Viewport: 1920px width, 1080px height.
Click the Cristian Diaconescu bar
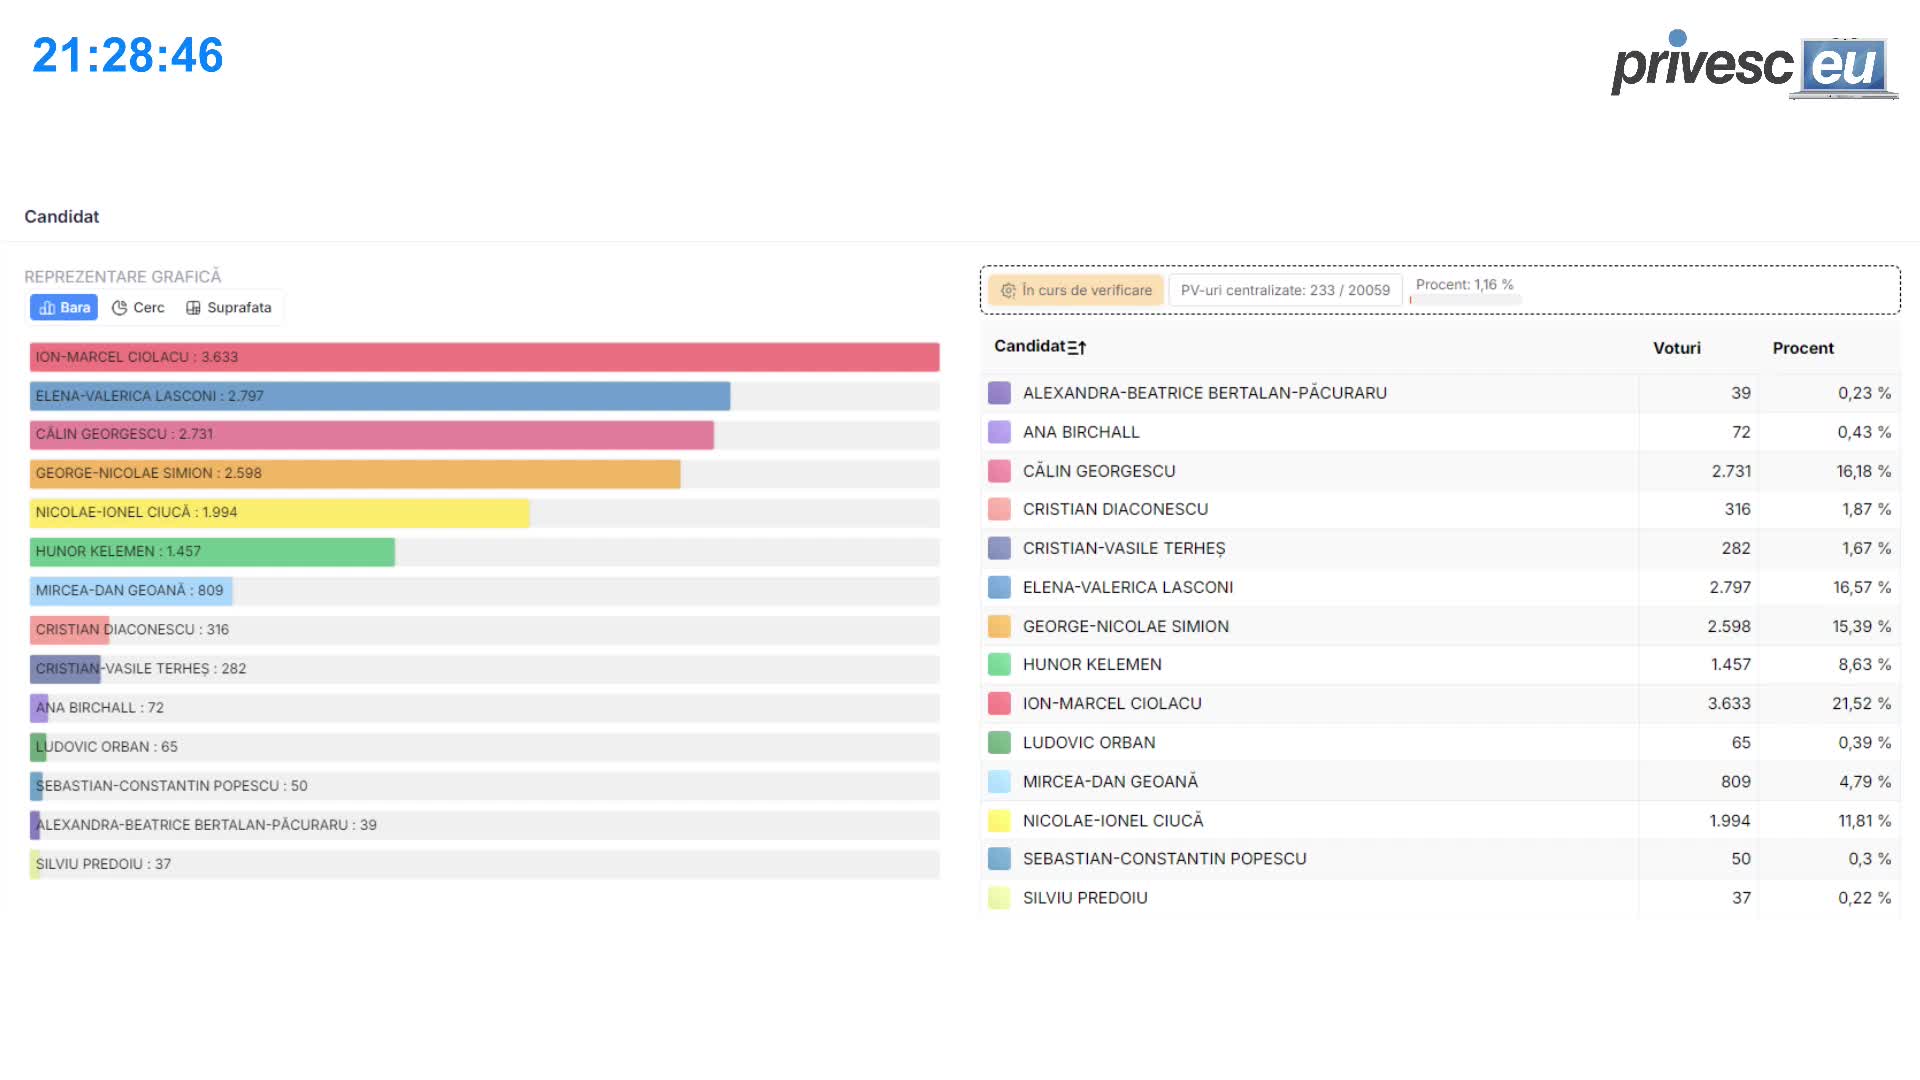[69, 630]
